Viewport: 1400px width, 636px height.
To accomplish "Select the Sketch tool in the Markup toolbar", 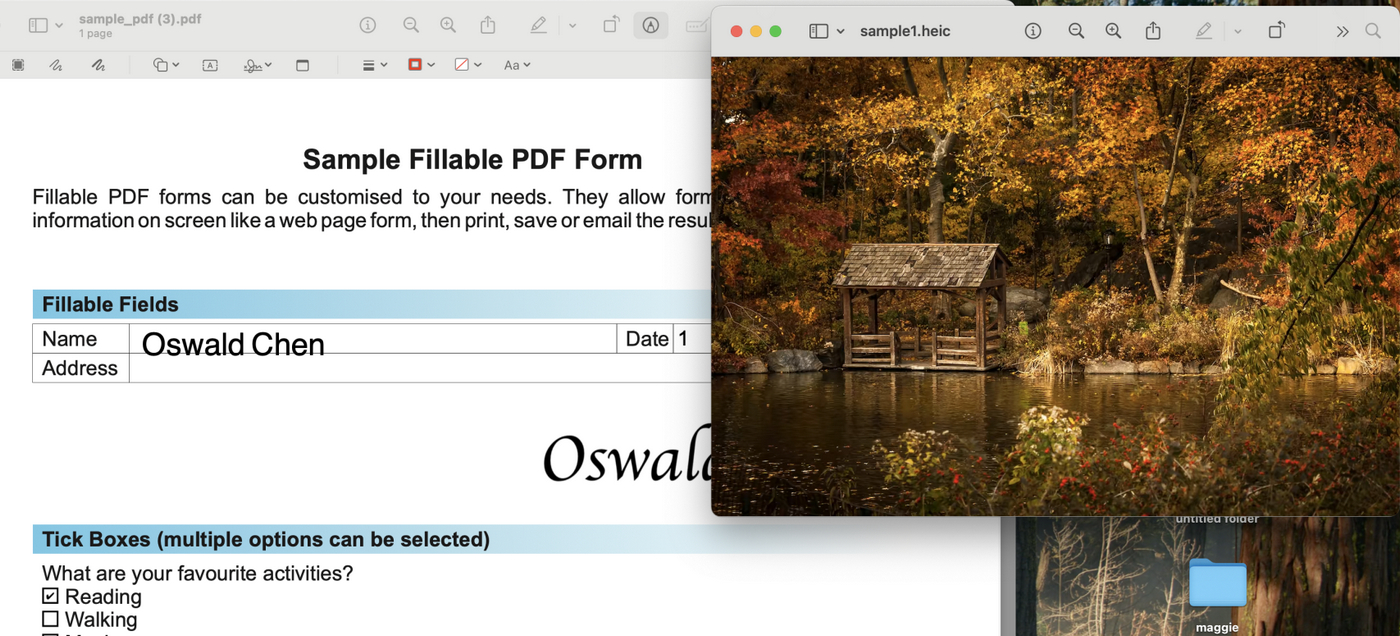I will click(x=55, y=64).
